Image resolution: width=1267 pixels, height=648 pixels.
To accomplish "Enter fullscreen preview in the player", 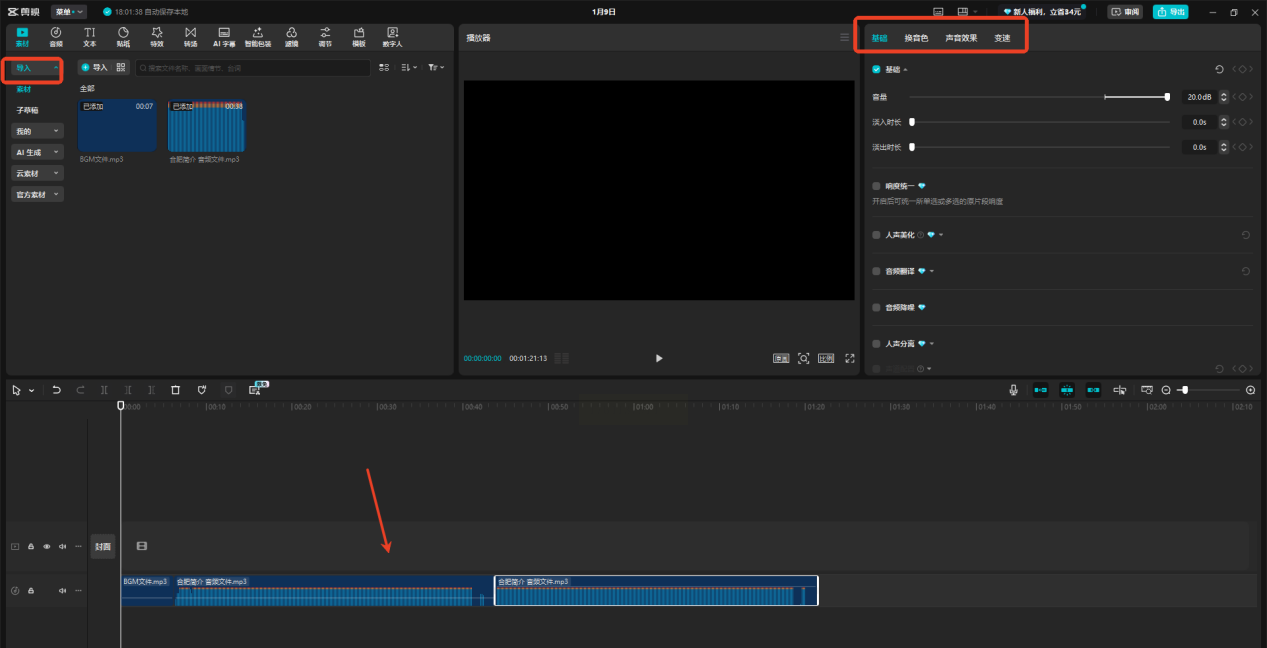I will (850, 358).
